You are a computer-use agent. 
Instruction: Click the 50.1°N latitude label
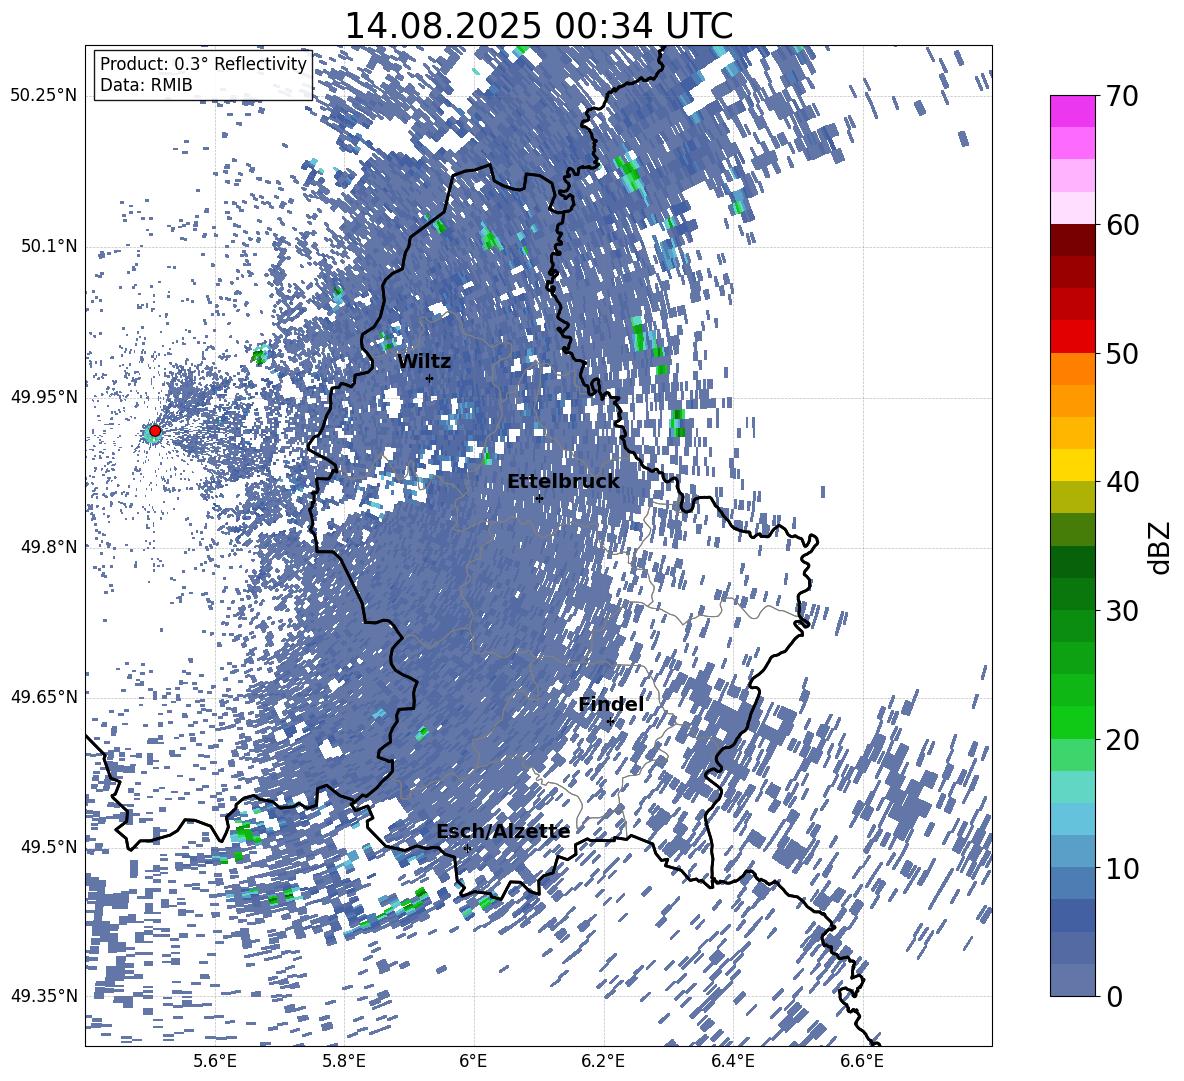[48, 246]
